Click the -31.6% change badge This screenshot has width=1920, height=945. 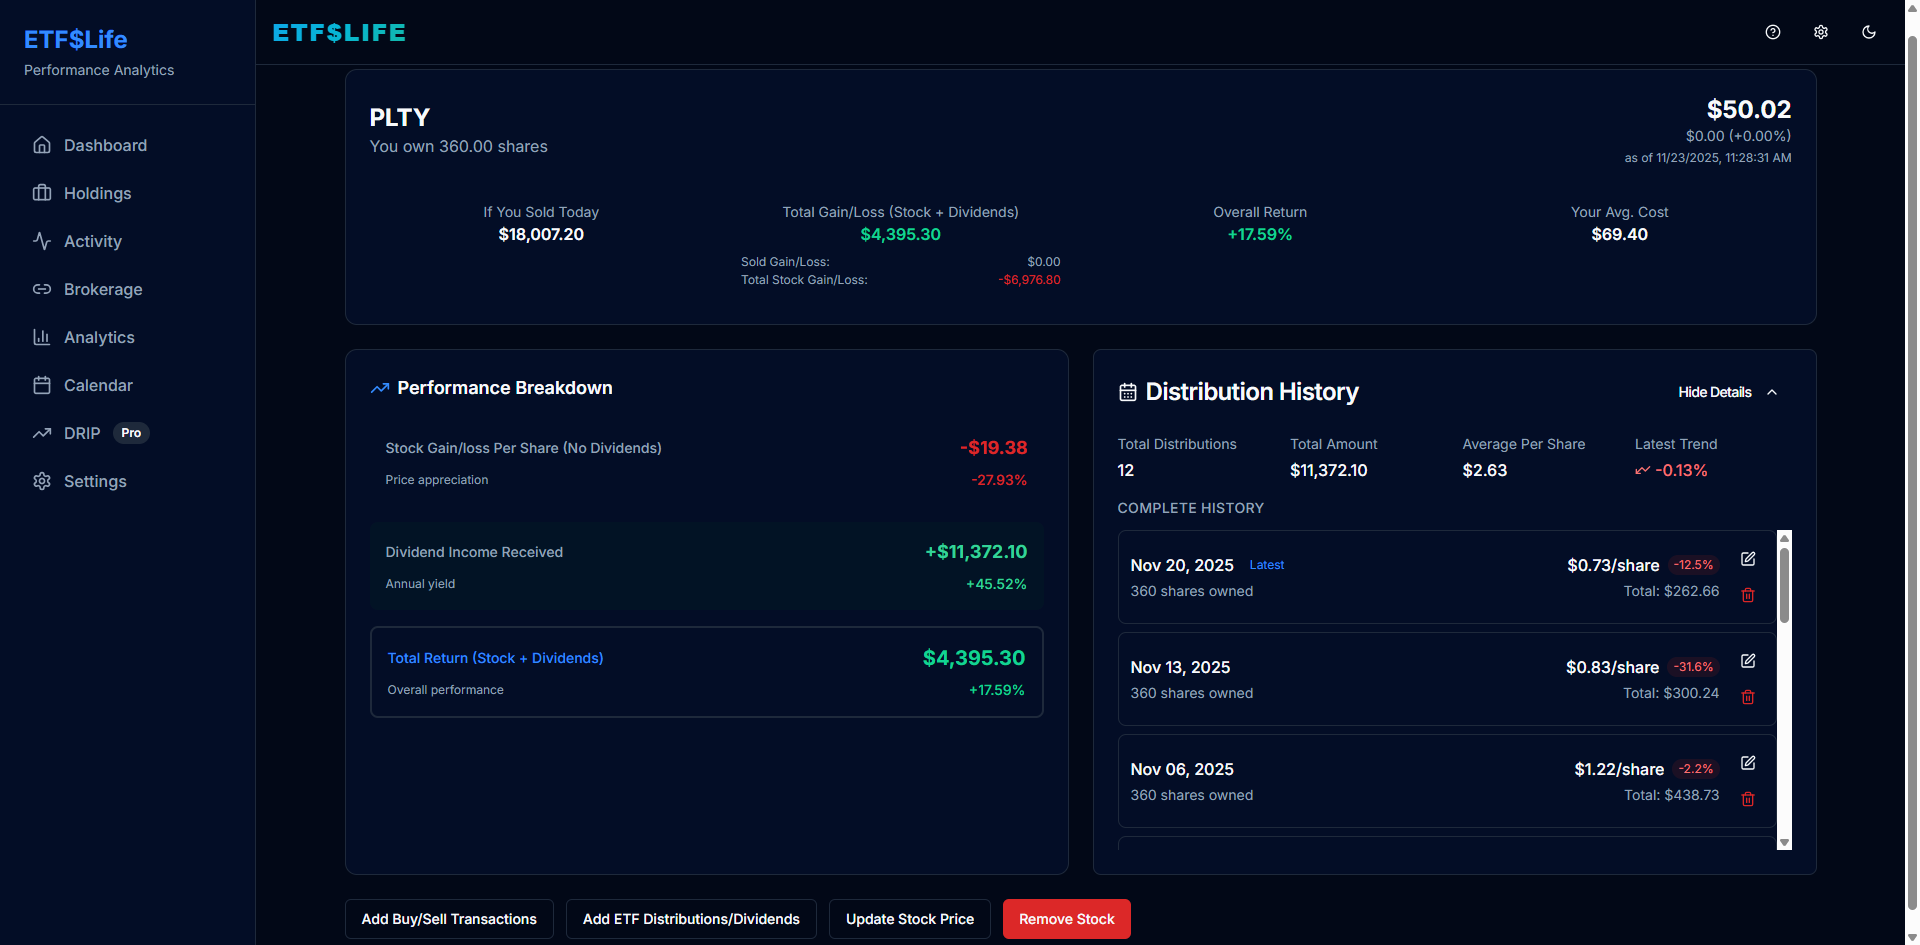[x=1694, y=667]
